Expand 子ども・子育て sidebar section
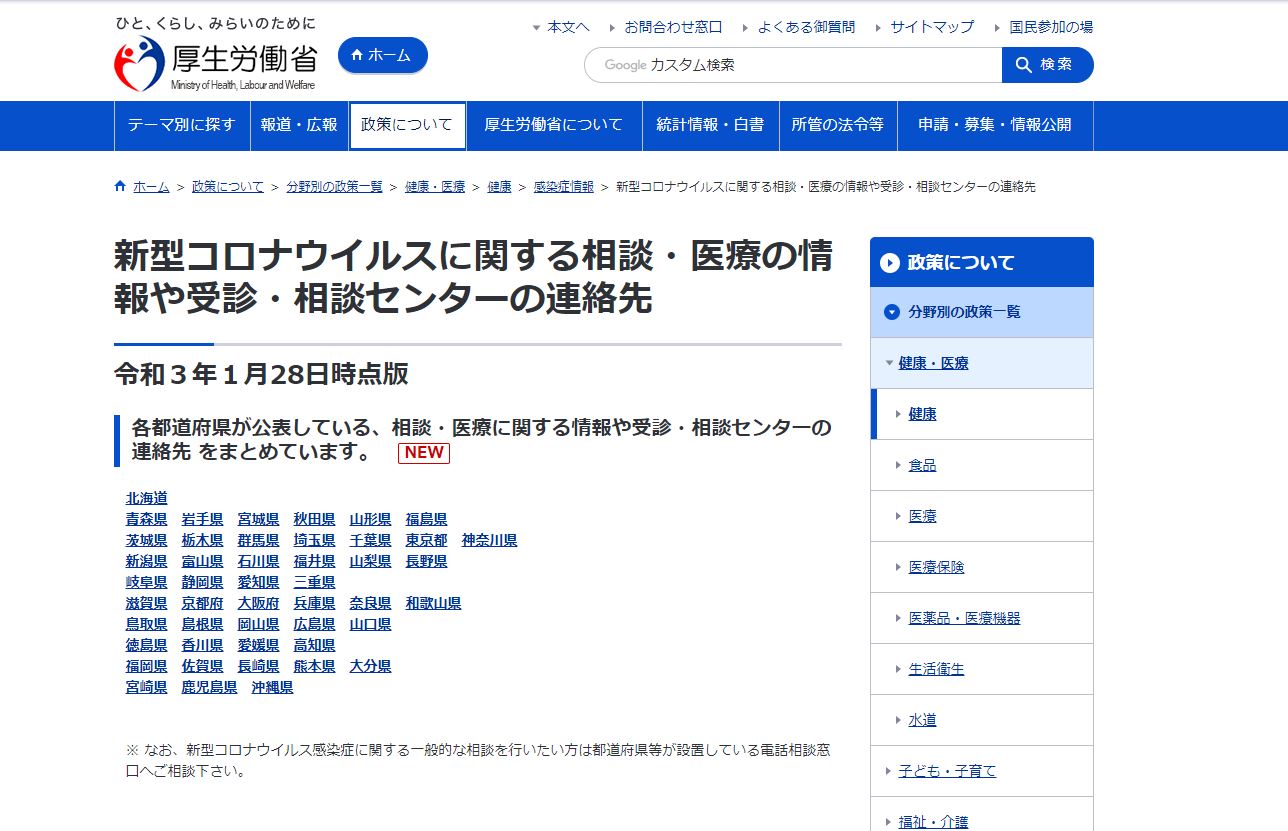 pos(947,771)
